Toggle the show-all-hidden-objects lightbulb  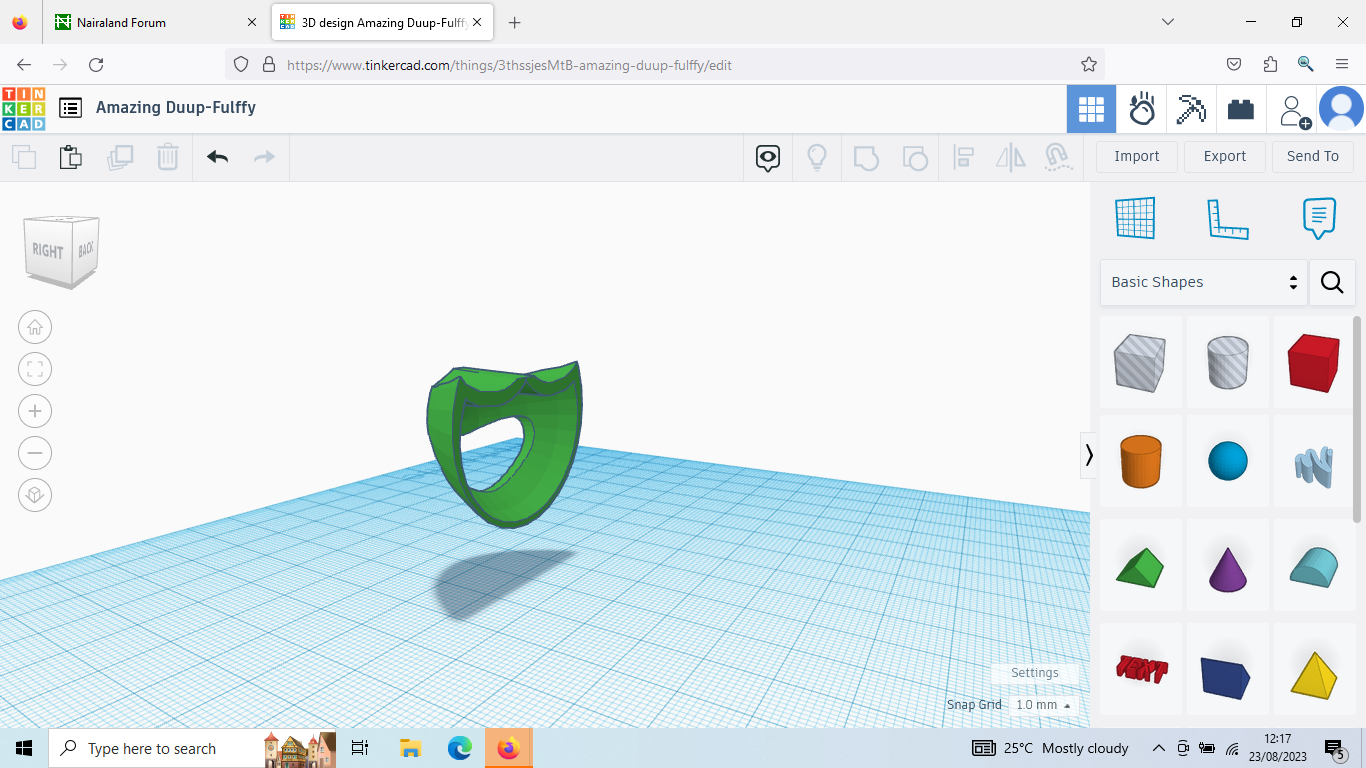coord(817,157)
